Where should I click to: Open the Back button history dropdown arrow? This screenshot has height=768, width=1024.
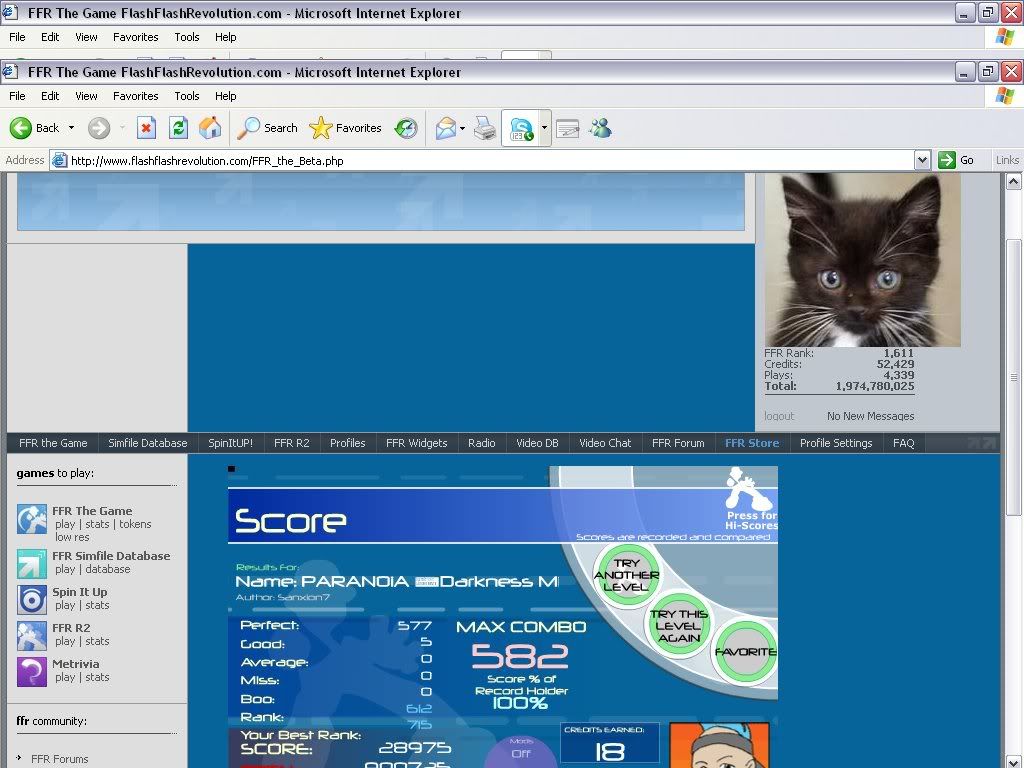71,128
